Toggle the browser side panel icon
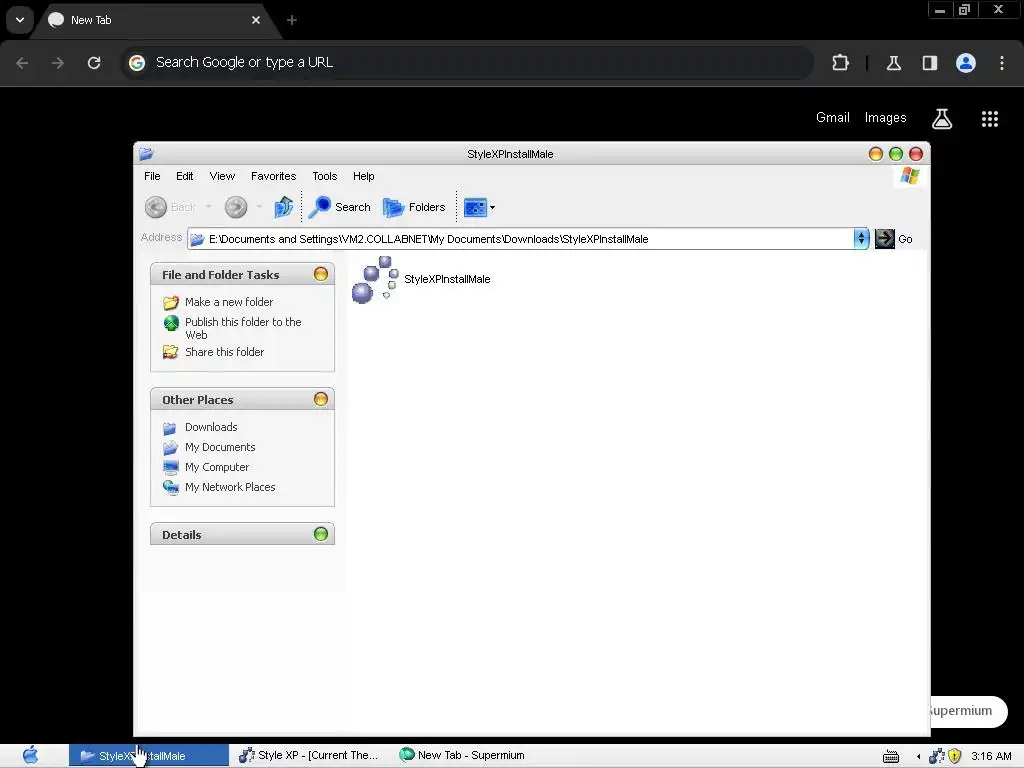 pyautogui.click(x=930, y=63)
